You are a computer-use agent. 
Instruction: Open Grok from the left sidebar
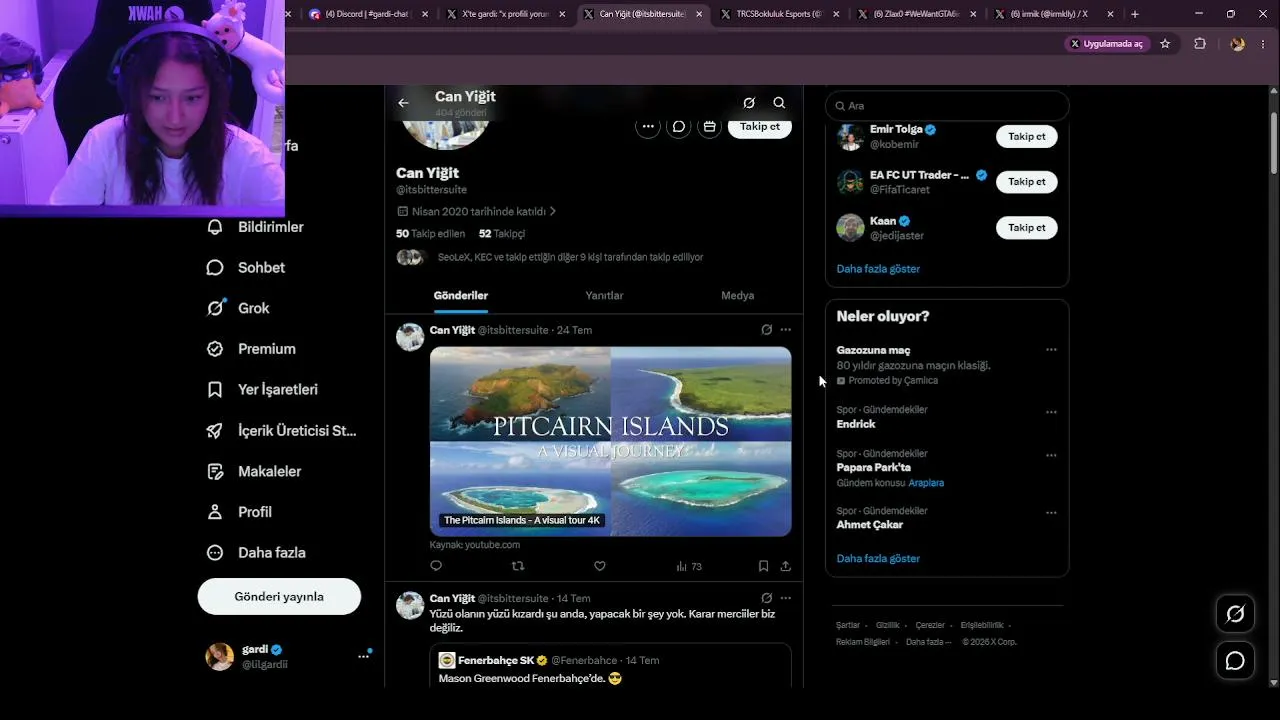click(238, 308)
